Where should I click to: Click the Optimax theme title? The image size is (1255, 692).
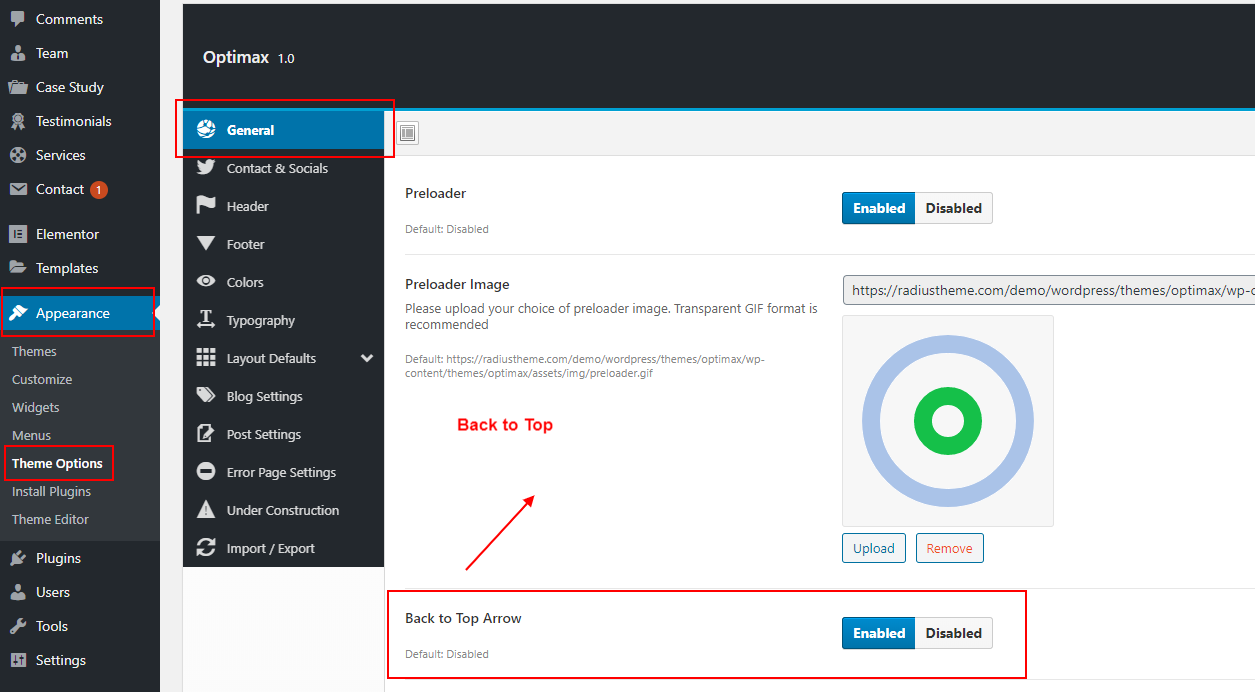click(x=236, y=58)
